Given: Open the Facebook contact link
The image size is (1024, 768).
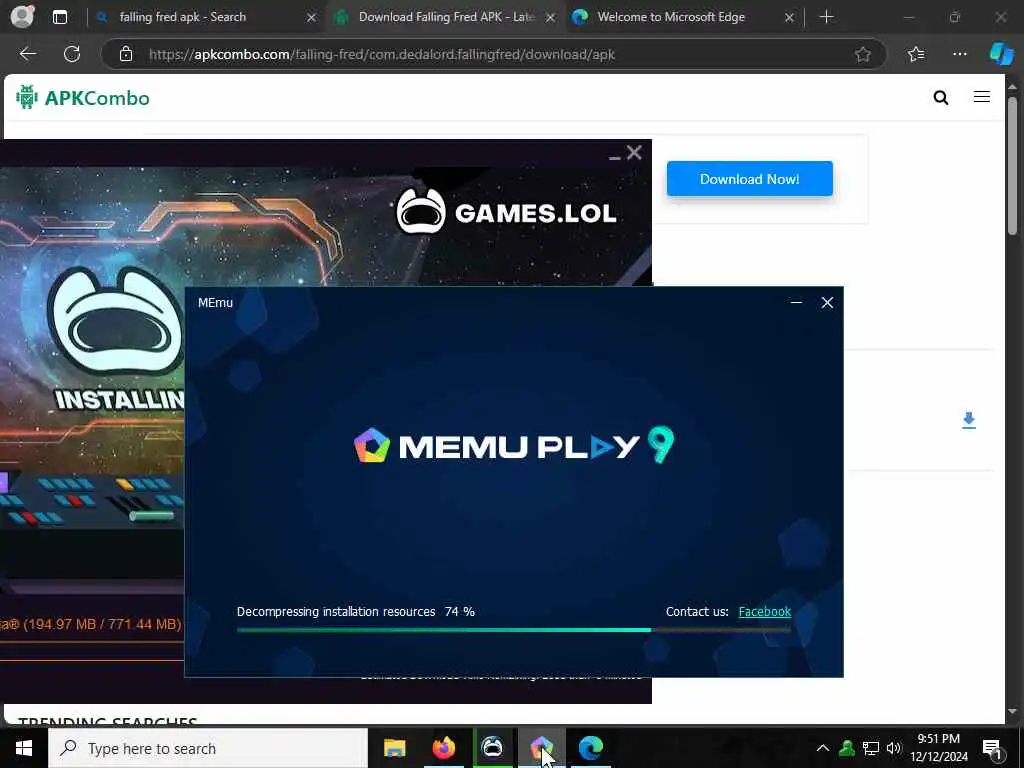Looking at the screenshot, I should click(765, 612).
